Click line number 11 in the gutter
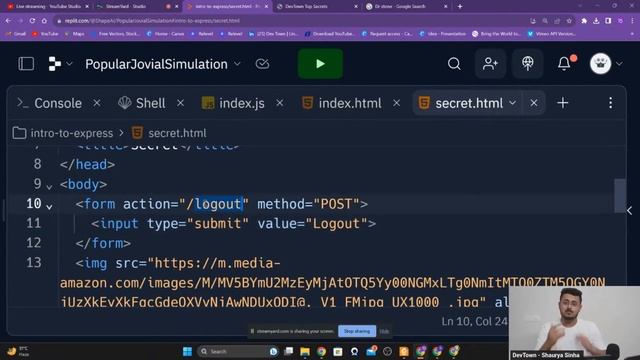This screenshot has height=360, width=640. [x=33, y=223]
